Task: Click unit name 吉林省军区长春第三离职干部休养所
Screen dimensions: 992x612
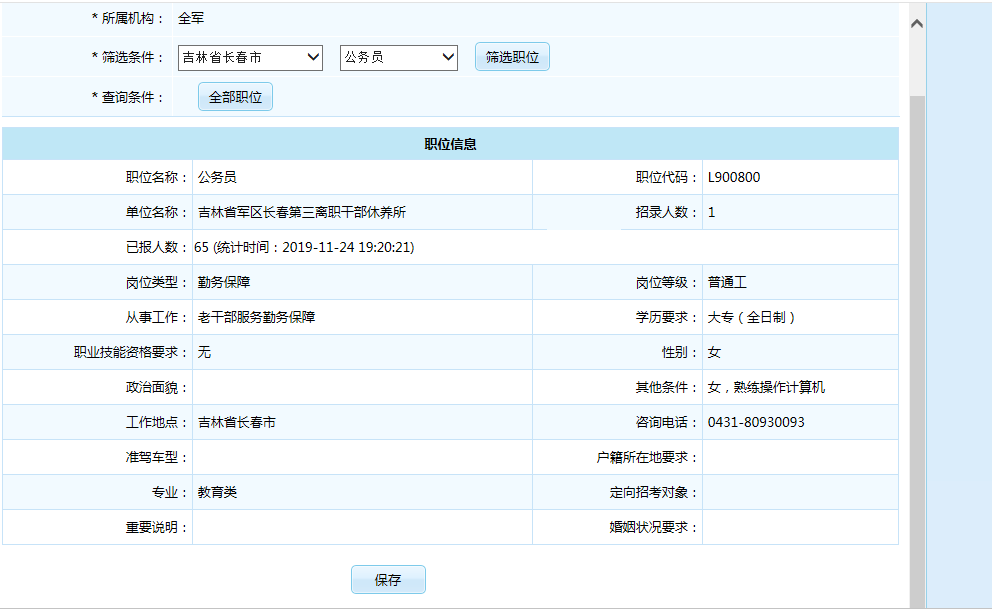Action: (x=302, y=212)
